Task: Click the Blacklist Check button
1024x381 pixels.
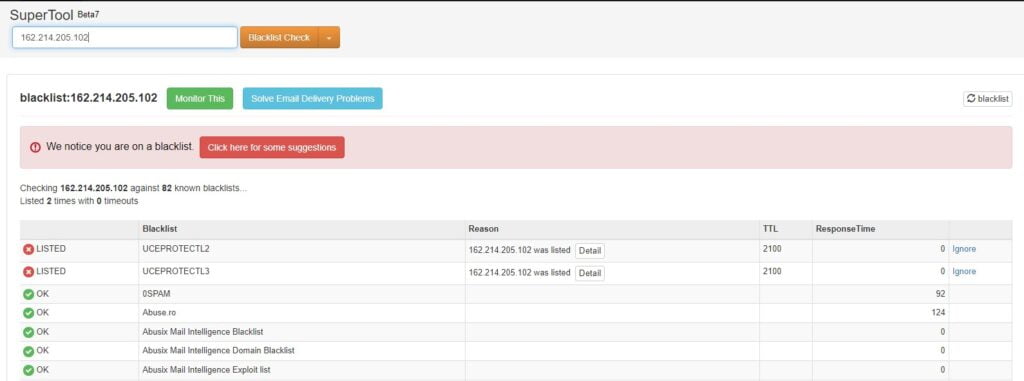Action: (279, 37)
